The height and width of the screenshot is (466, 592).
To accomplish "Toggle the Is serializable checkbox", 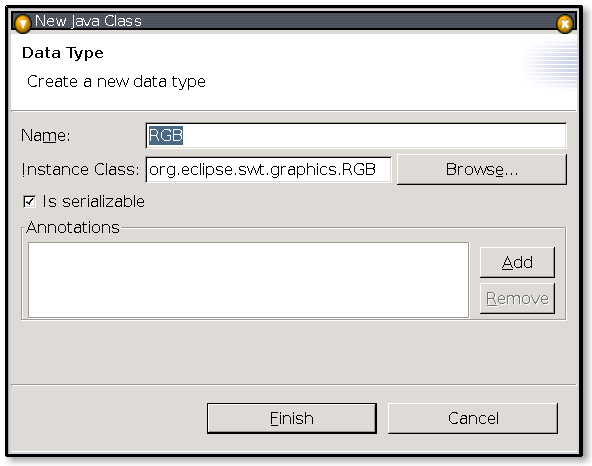I will (29, 202).
